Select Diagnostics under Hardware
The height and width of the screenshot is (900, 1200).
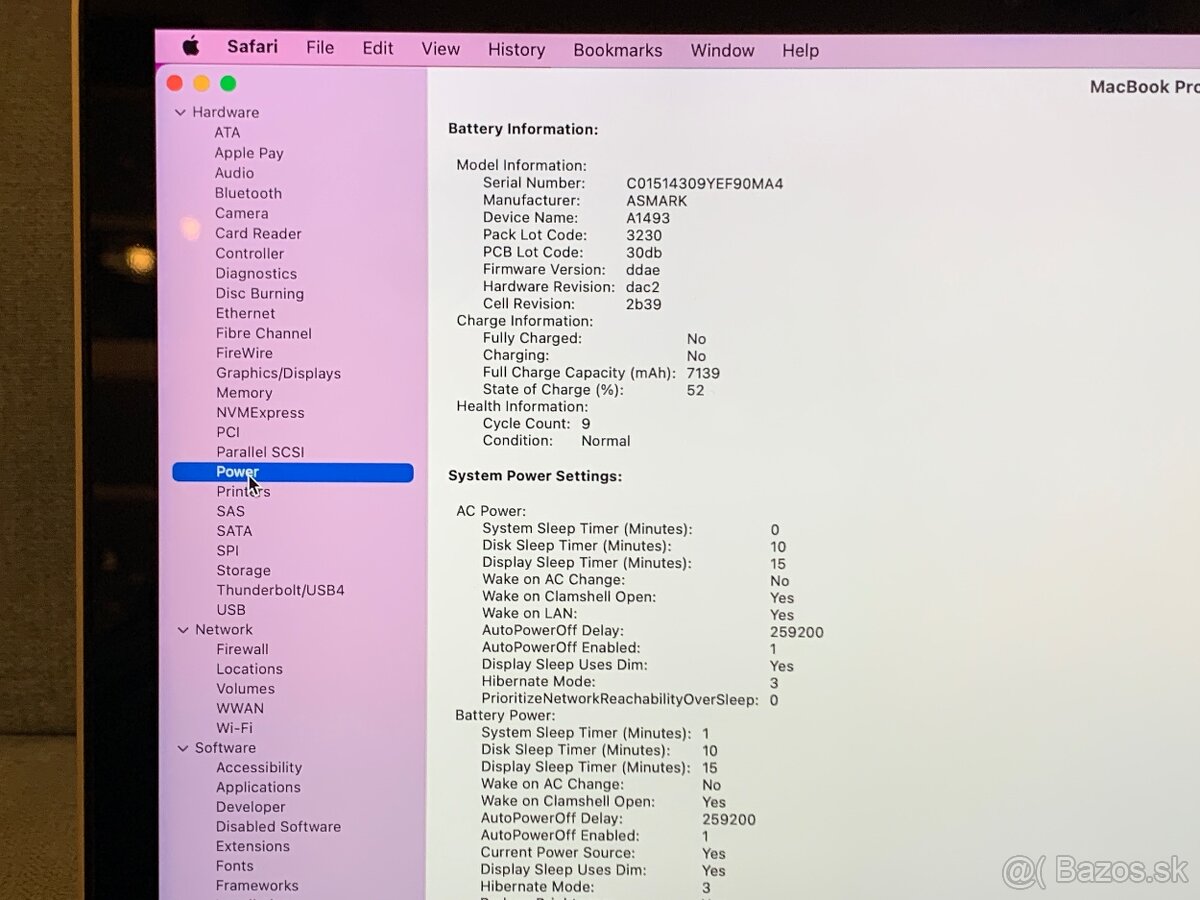pyautogui.click(x=256, y=273)
